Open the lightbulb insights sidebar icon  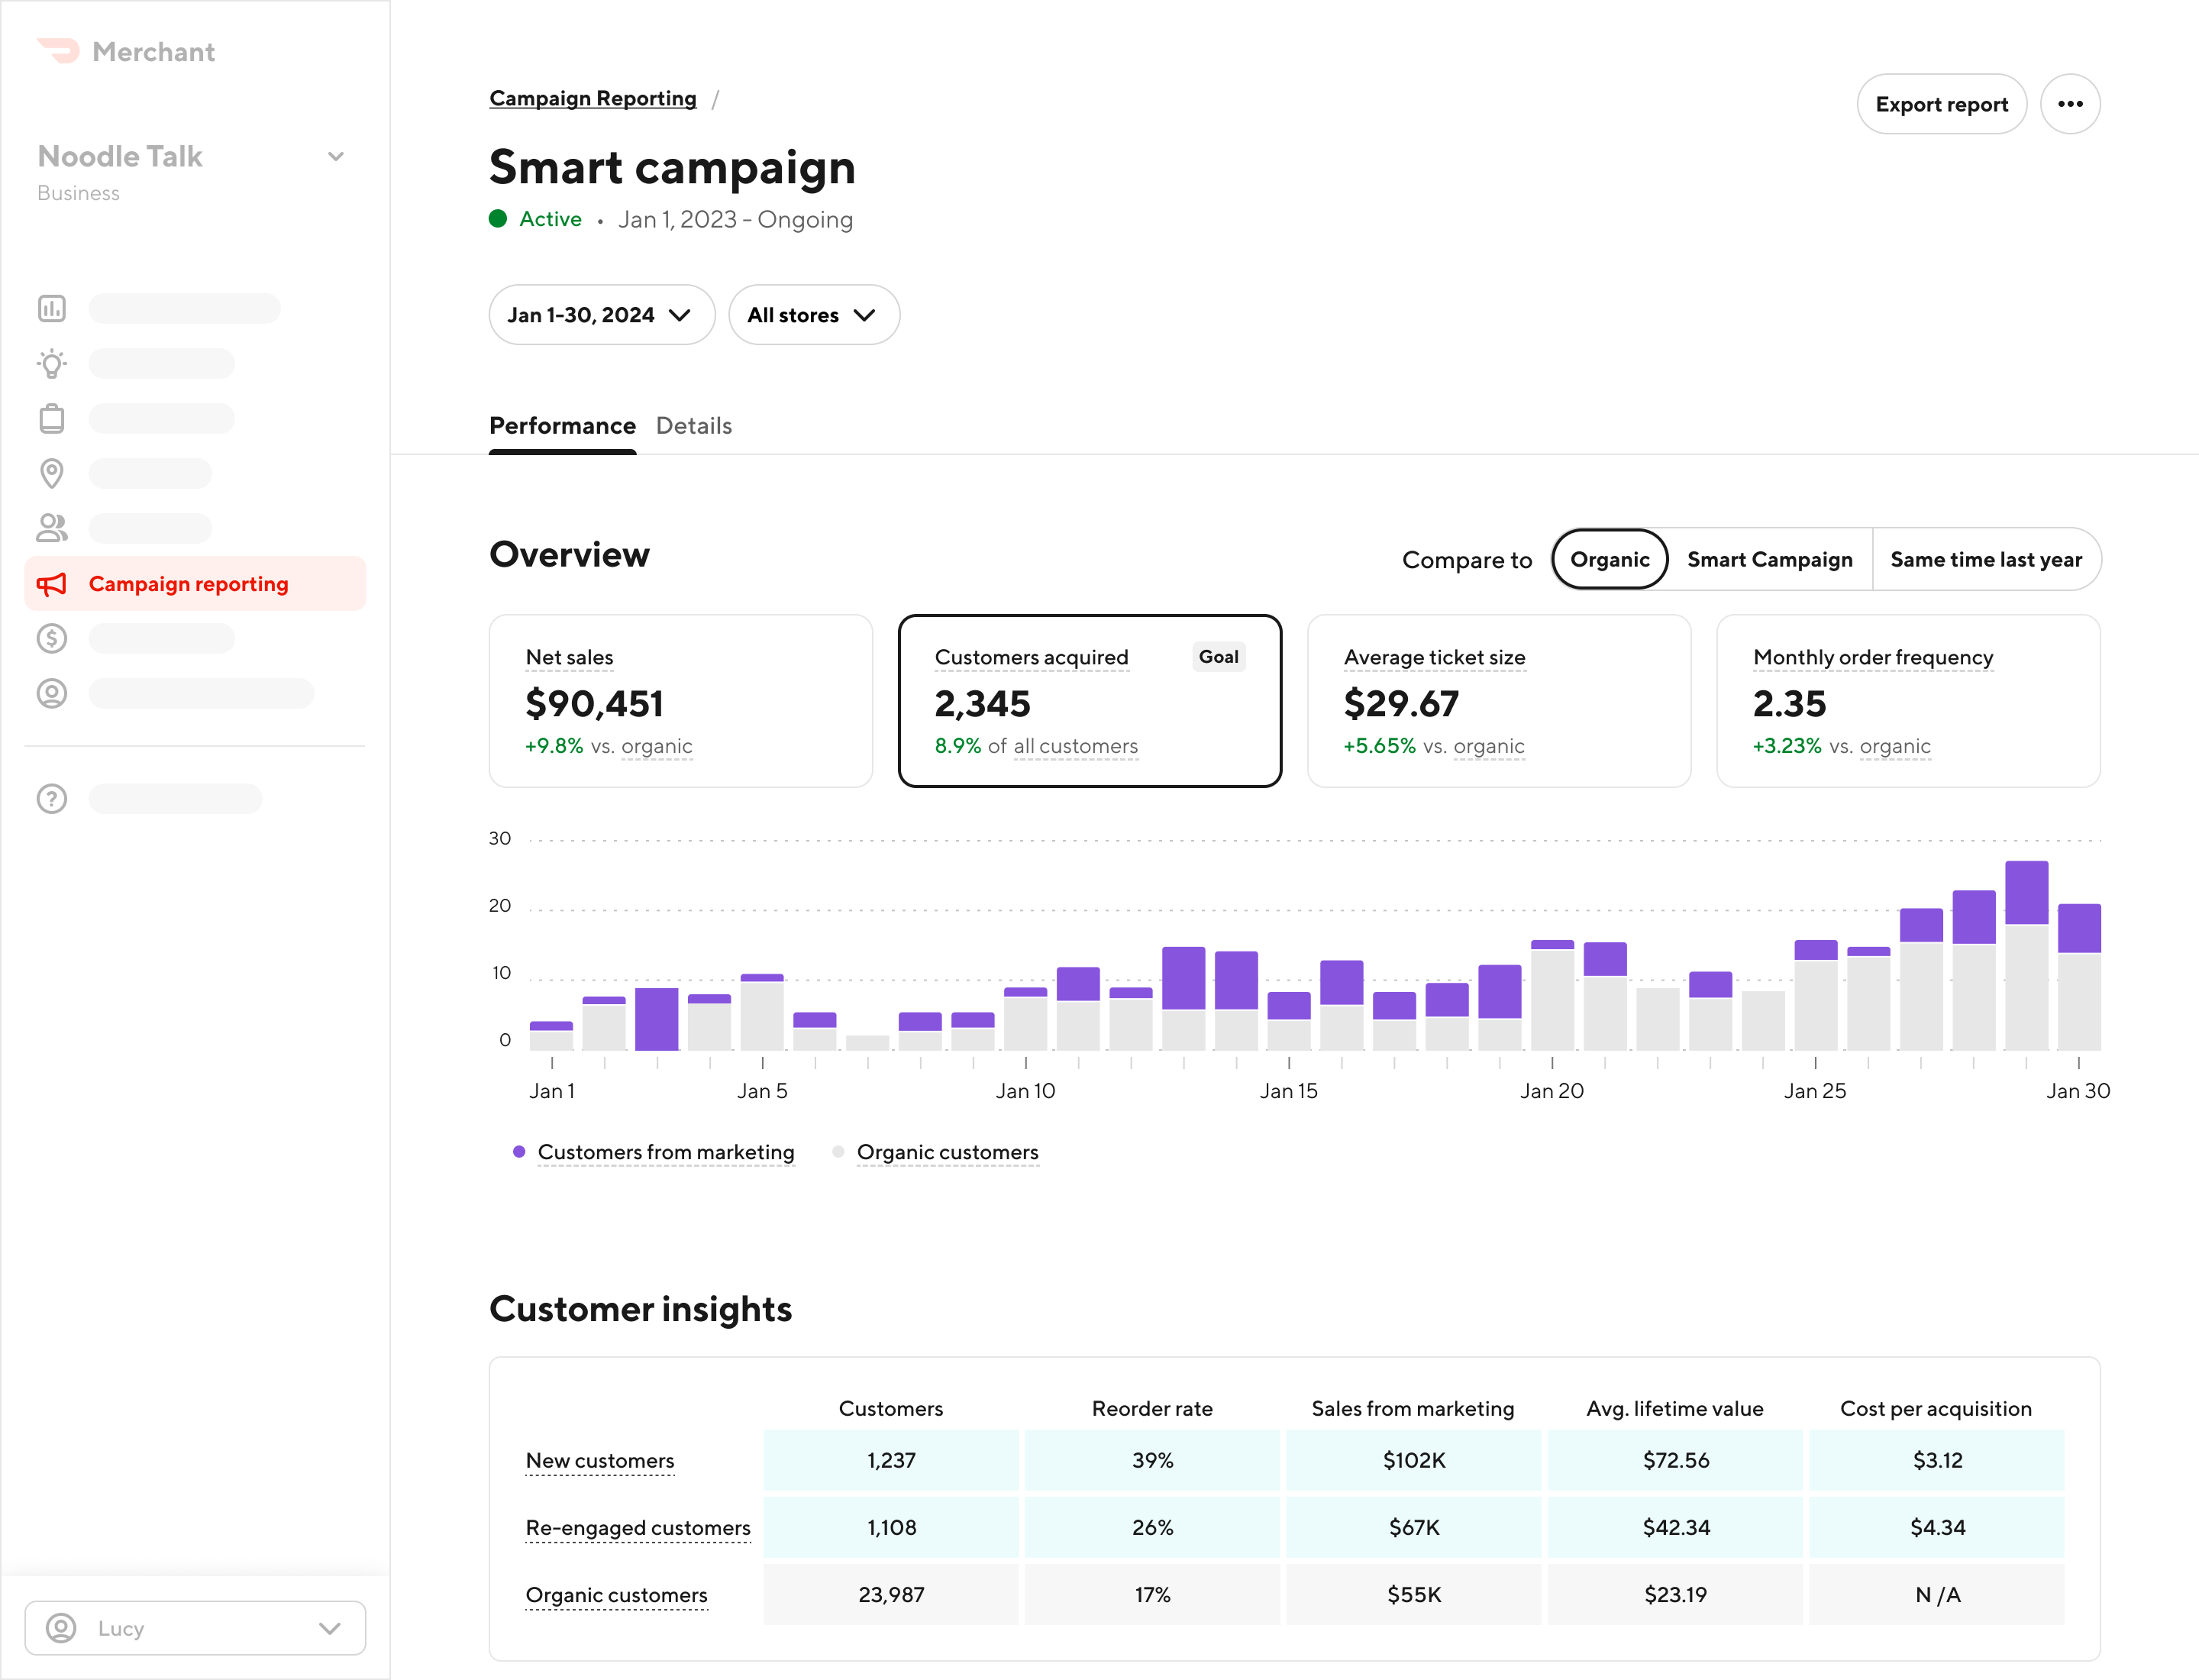(52, 363)
